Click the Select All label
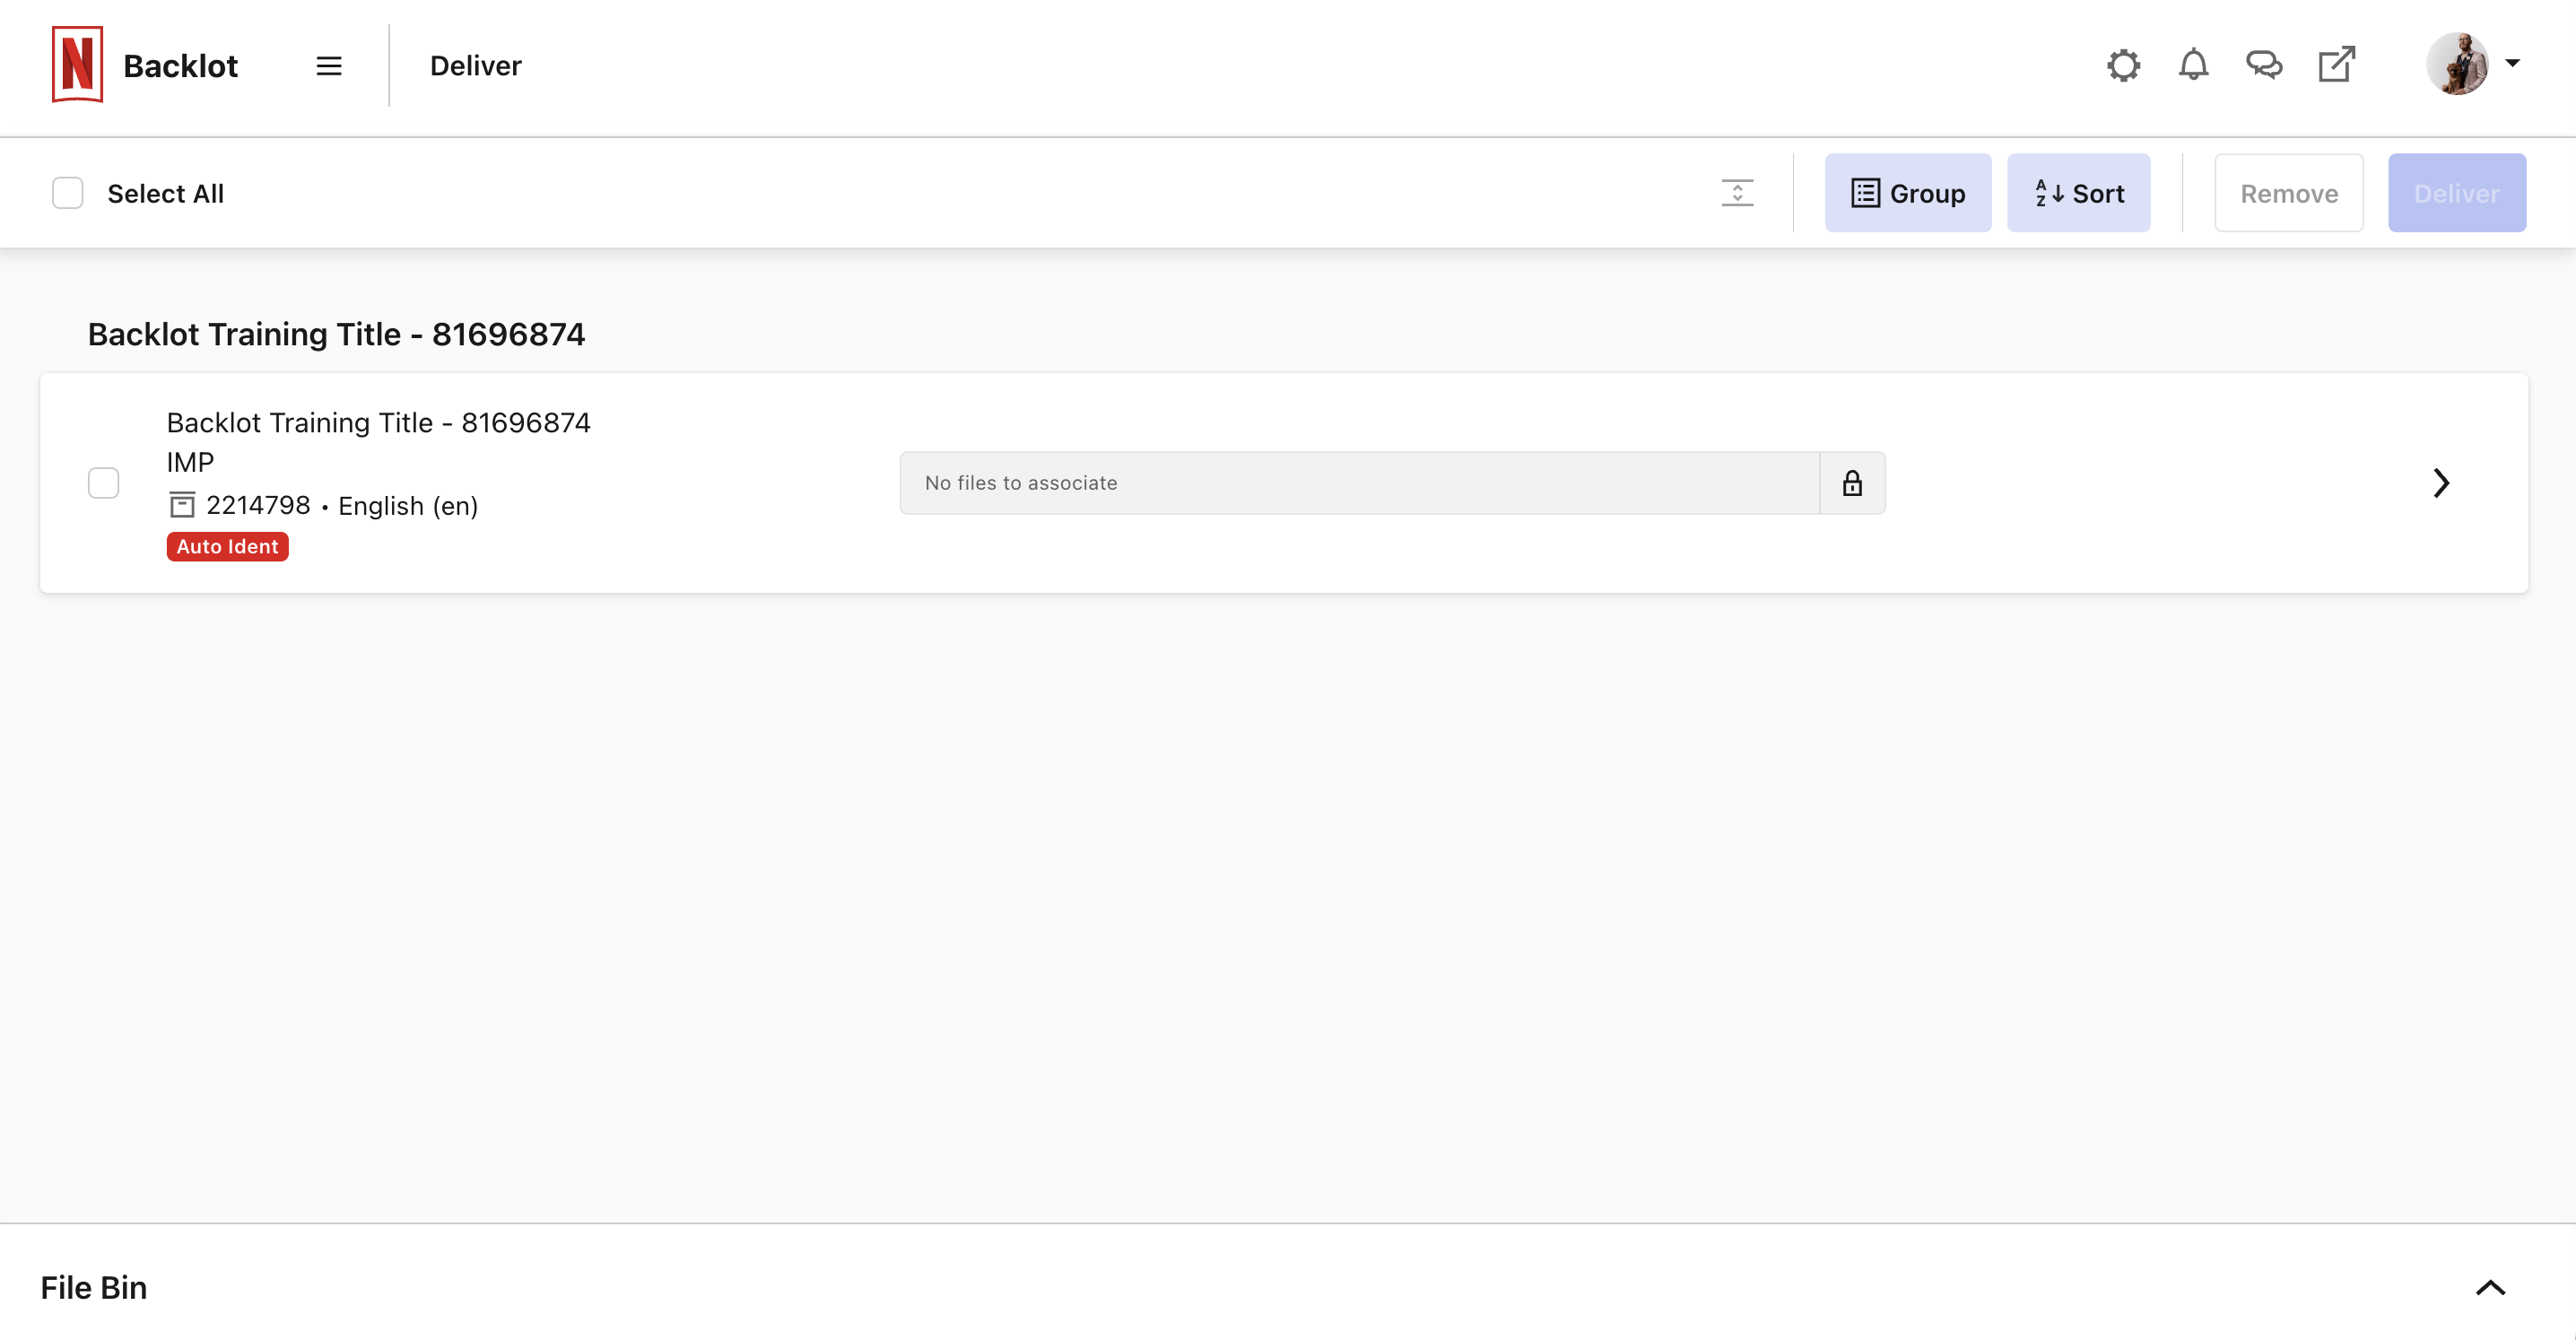This screenshot has height=1340, width=2576. point(165,193)
